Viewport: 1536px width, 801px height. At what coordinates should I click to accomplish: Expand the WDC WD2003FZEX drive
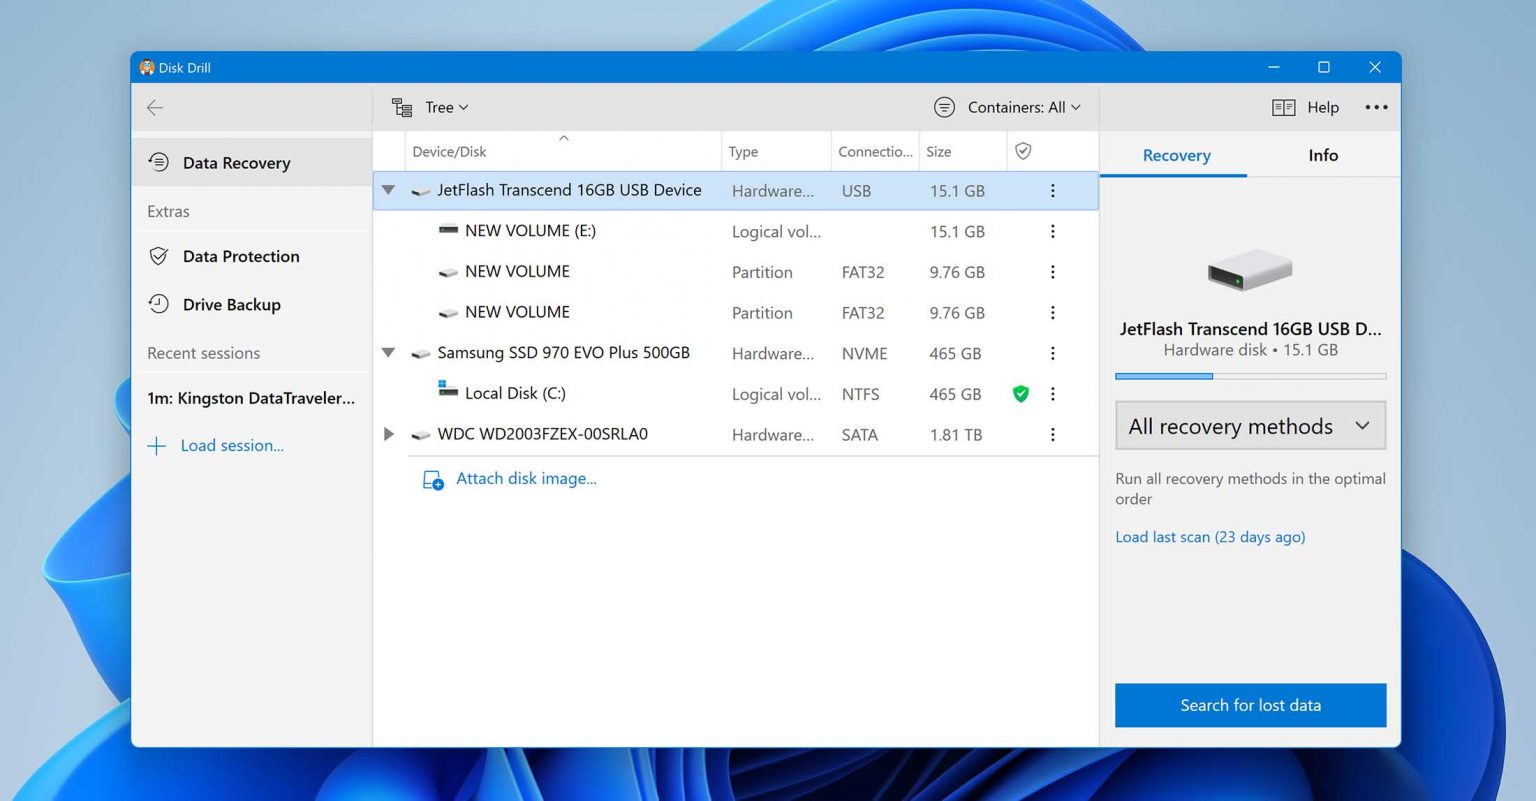click(388, 434)
